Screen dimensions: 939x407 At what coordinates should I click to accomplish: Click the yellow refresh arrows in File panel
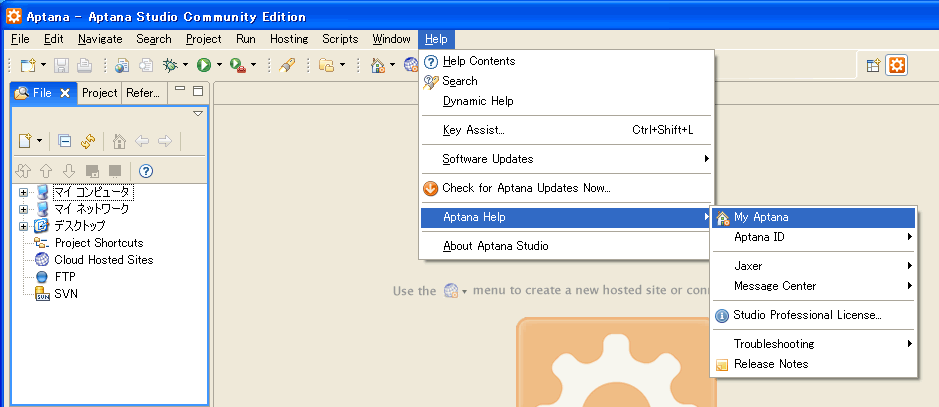pos(88,141)
